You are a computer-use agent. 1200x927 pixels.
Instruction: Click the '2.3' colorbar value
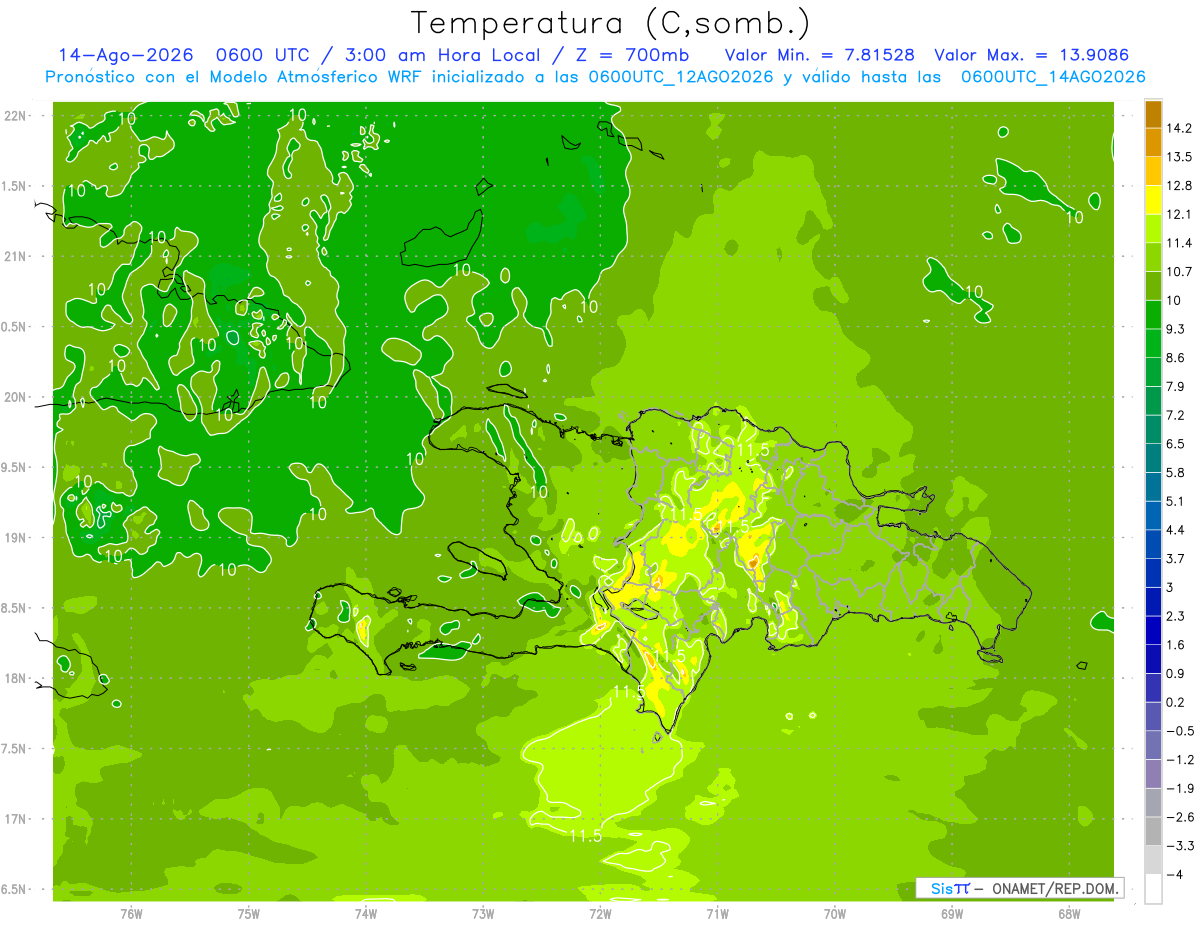tap(1175, 616)
